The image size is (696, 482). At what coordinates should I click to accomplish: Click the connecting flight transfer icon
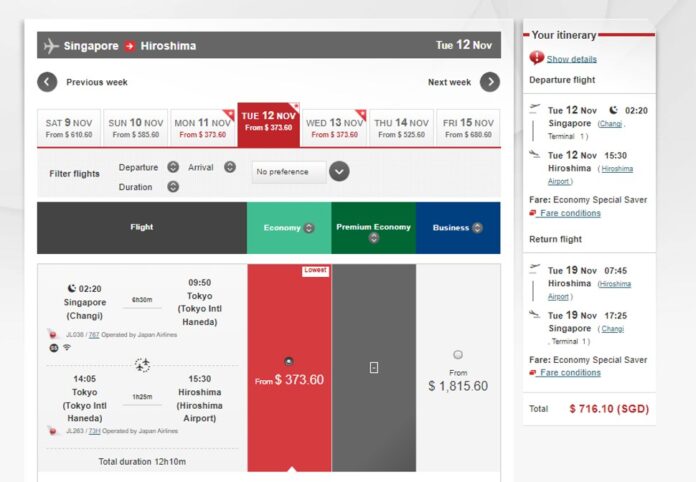click(x=142, y=366)
